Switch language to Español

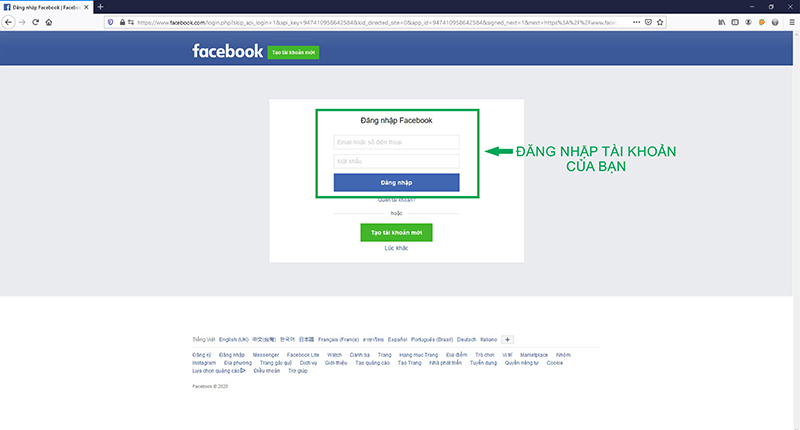coord(397,340)
